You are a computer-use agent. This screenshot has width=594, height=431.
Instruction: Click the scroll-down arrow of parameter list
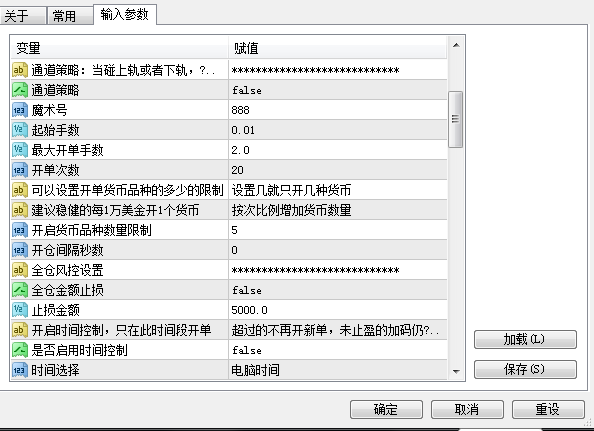(x=456, y=371)
